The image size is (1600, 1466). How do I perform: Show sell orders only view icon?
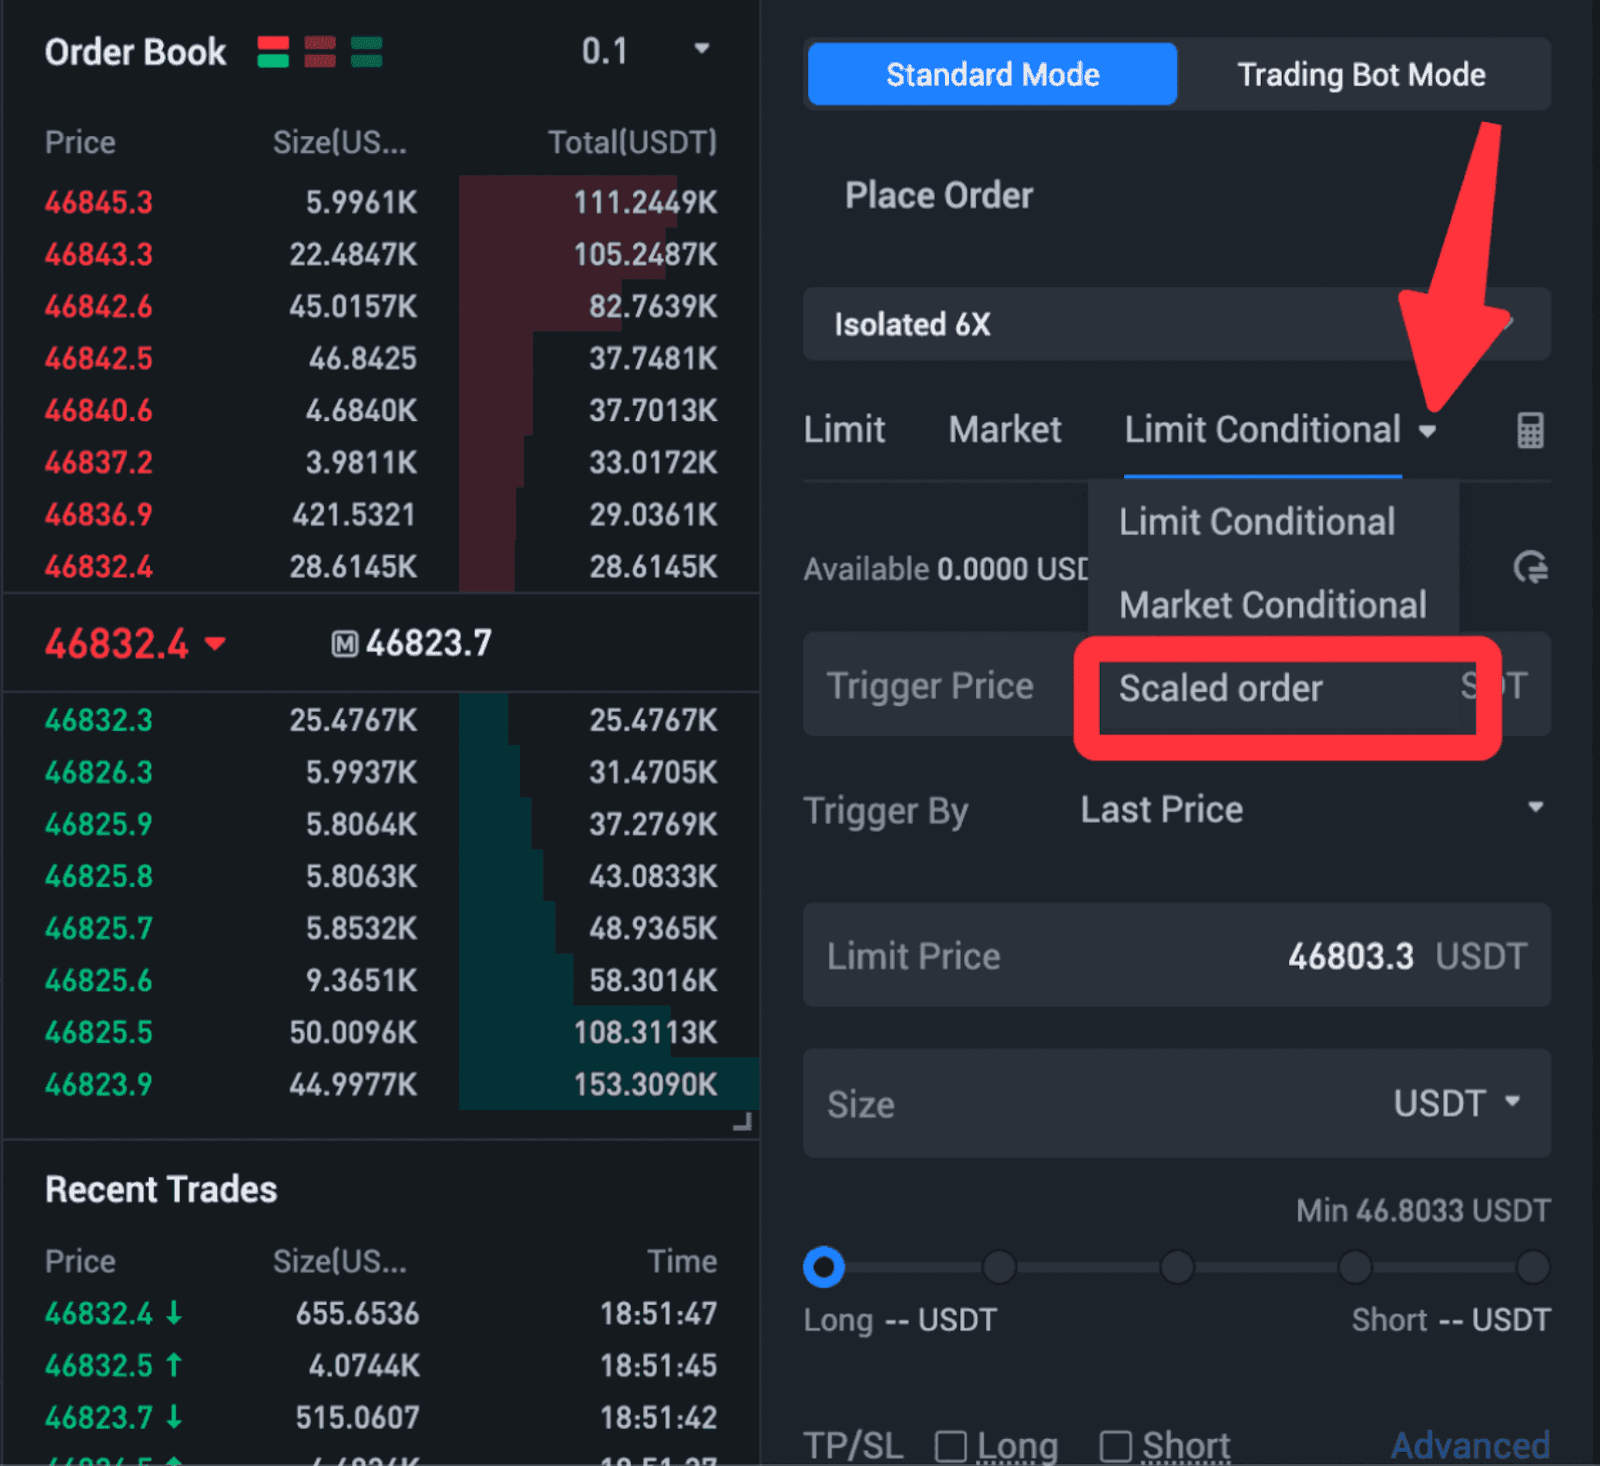coord(320,52)
